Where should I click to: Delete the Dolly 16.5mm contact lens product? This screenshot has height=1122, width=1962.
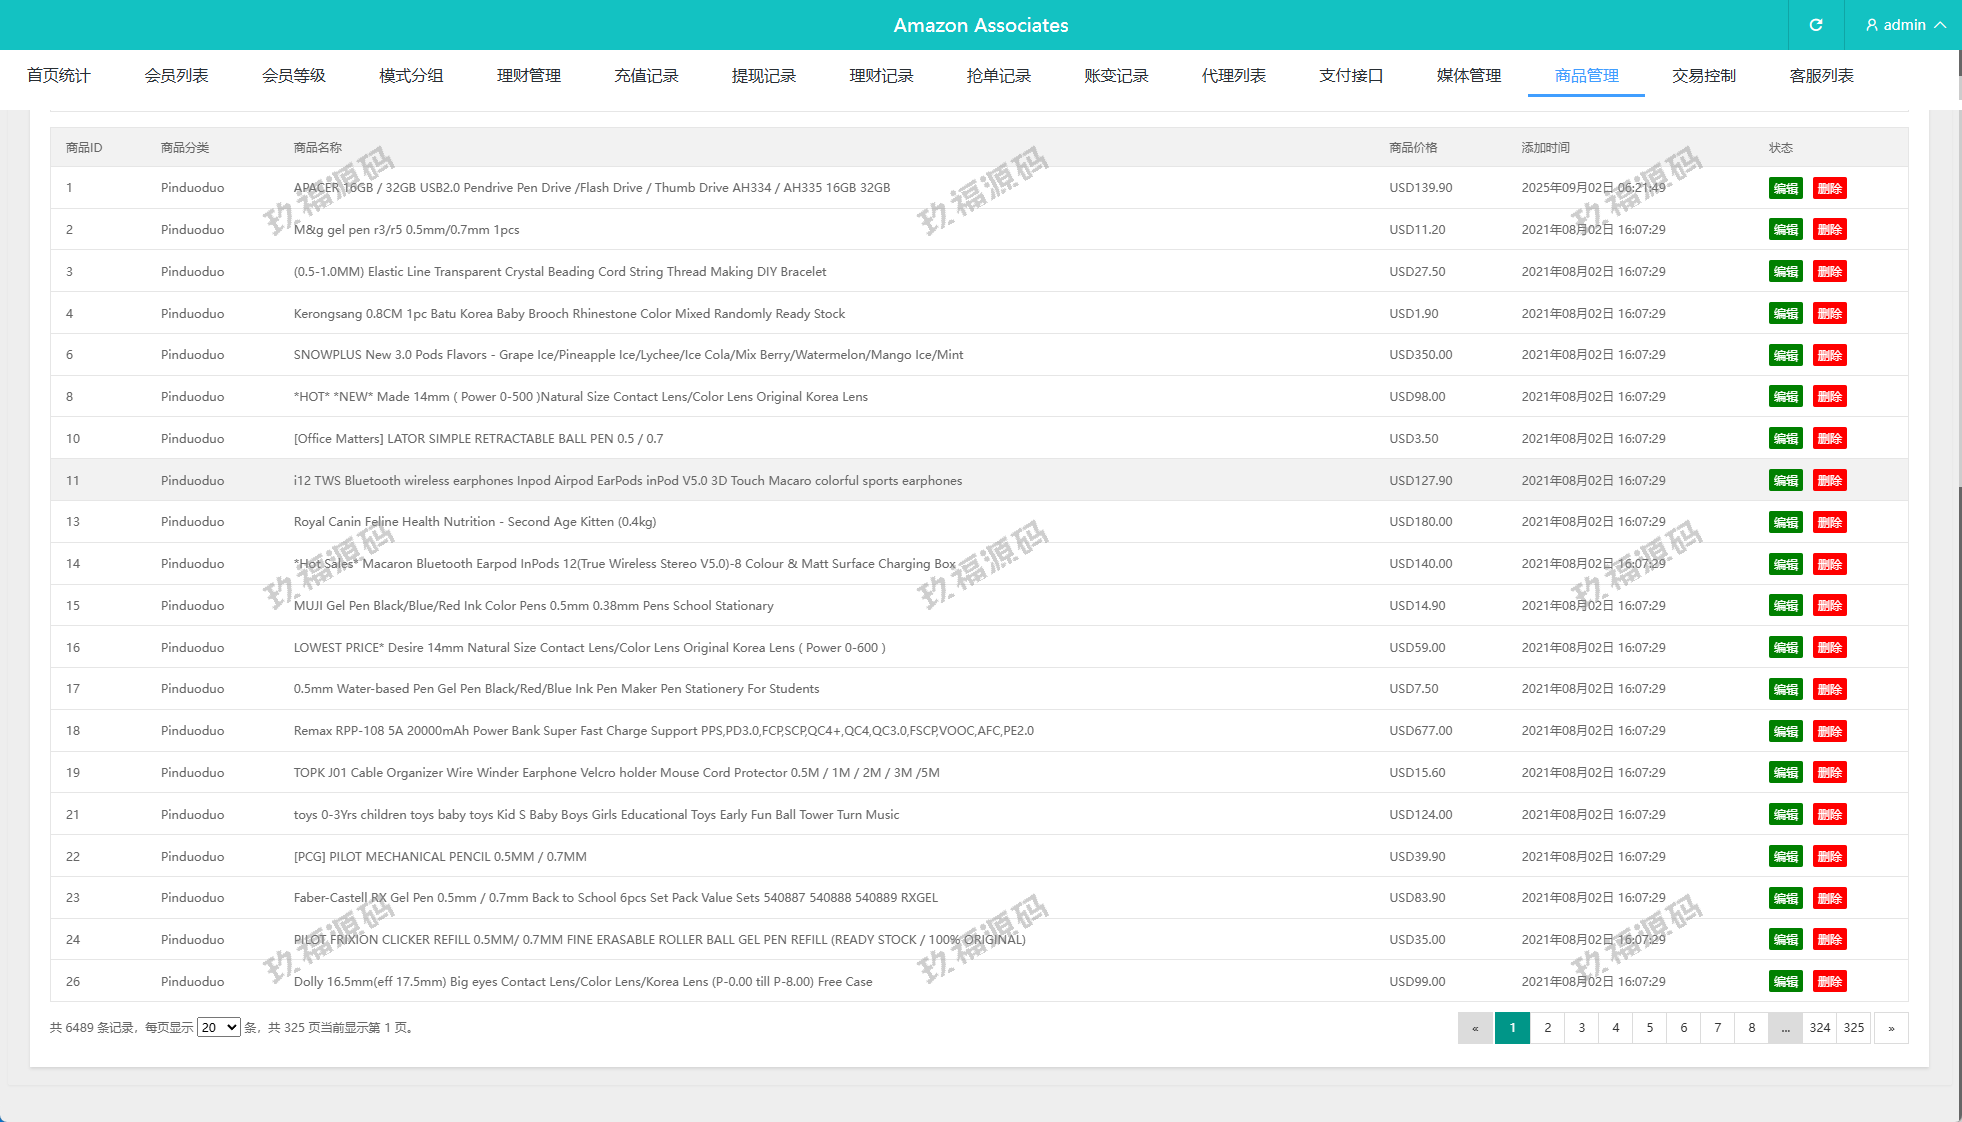[1829, 982]
